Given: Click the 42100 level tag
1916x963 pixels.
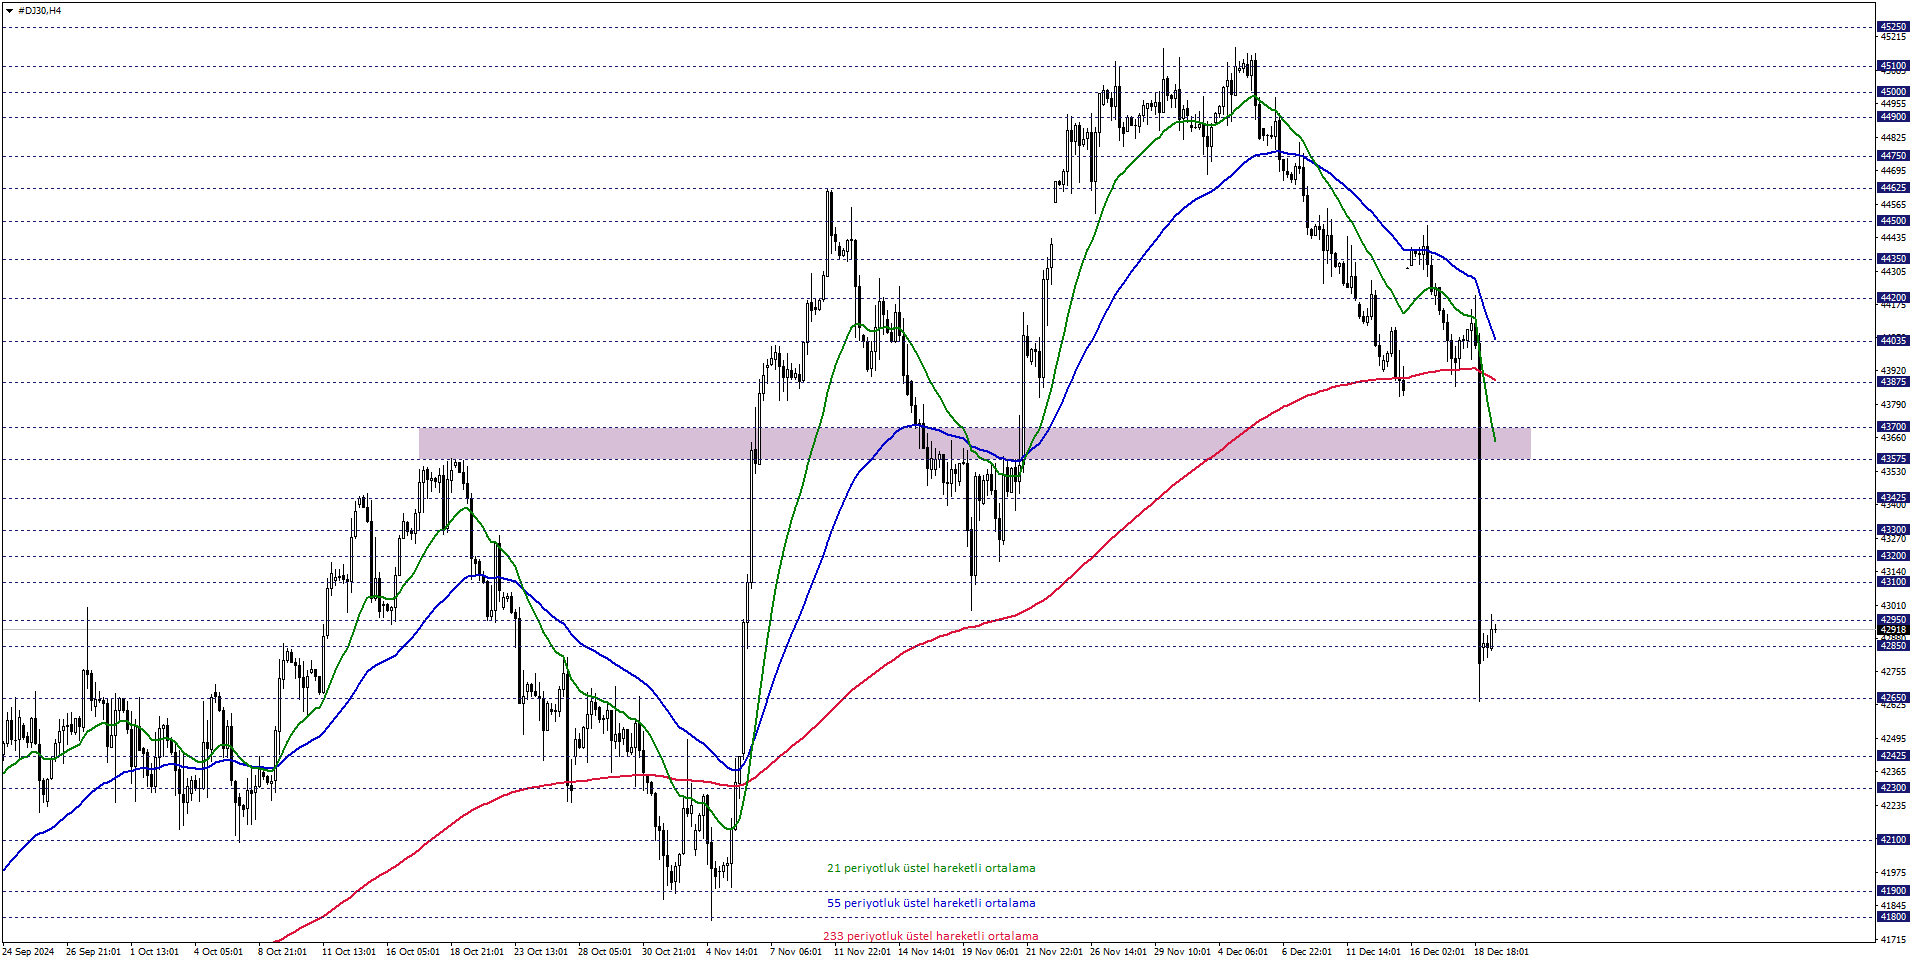Looking at the screenshot, I should pyautogui.click(x=1893, y=840).
